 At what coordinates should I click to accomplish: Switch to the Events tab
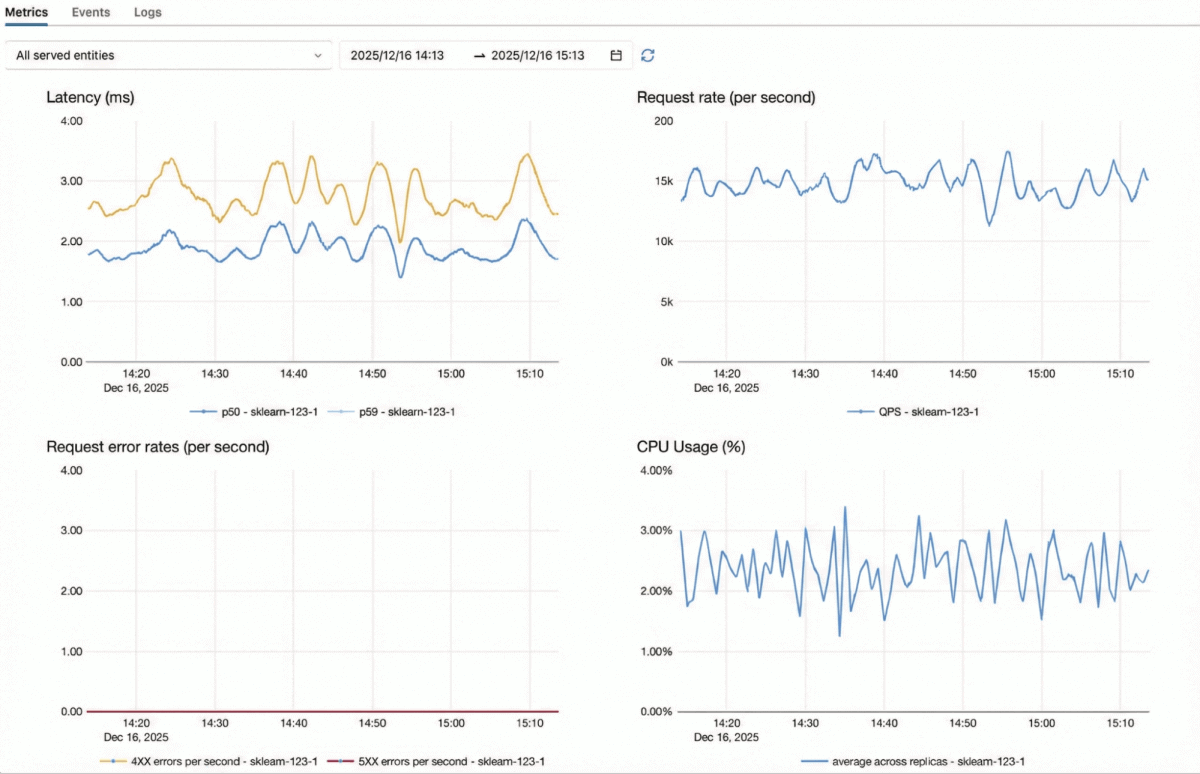click(x=91, y=12)
